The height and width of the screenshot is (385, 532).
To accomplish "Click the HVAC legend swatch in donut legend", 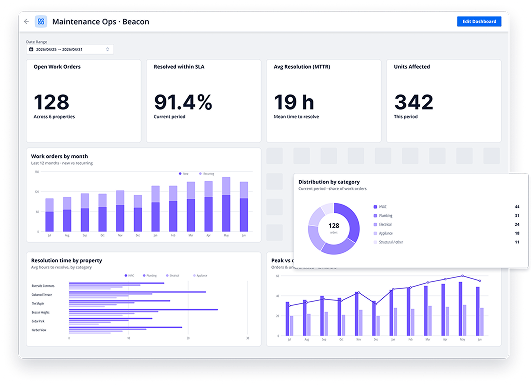I will point(375,207).
